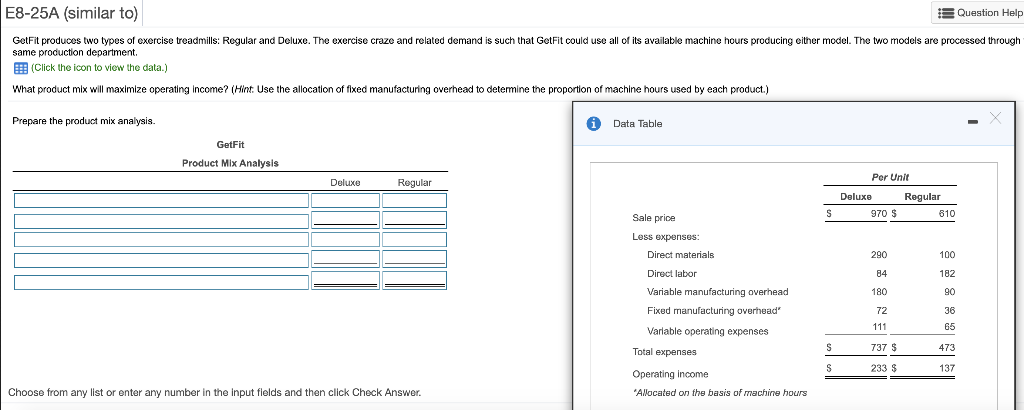Click the blue info icon in Data Table
The width and height of the screenshot is (1024, 410).
click(593, 123)
